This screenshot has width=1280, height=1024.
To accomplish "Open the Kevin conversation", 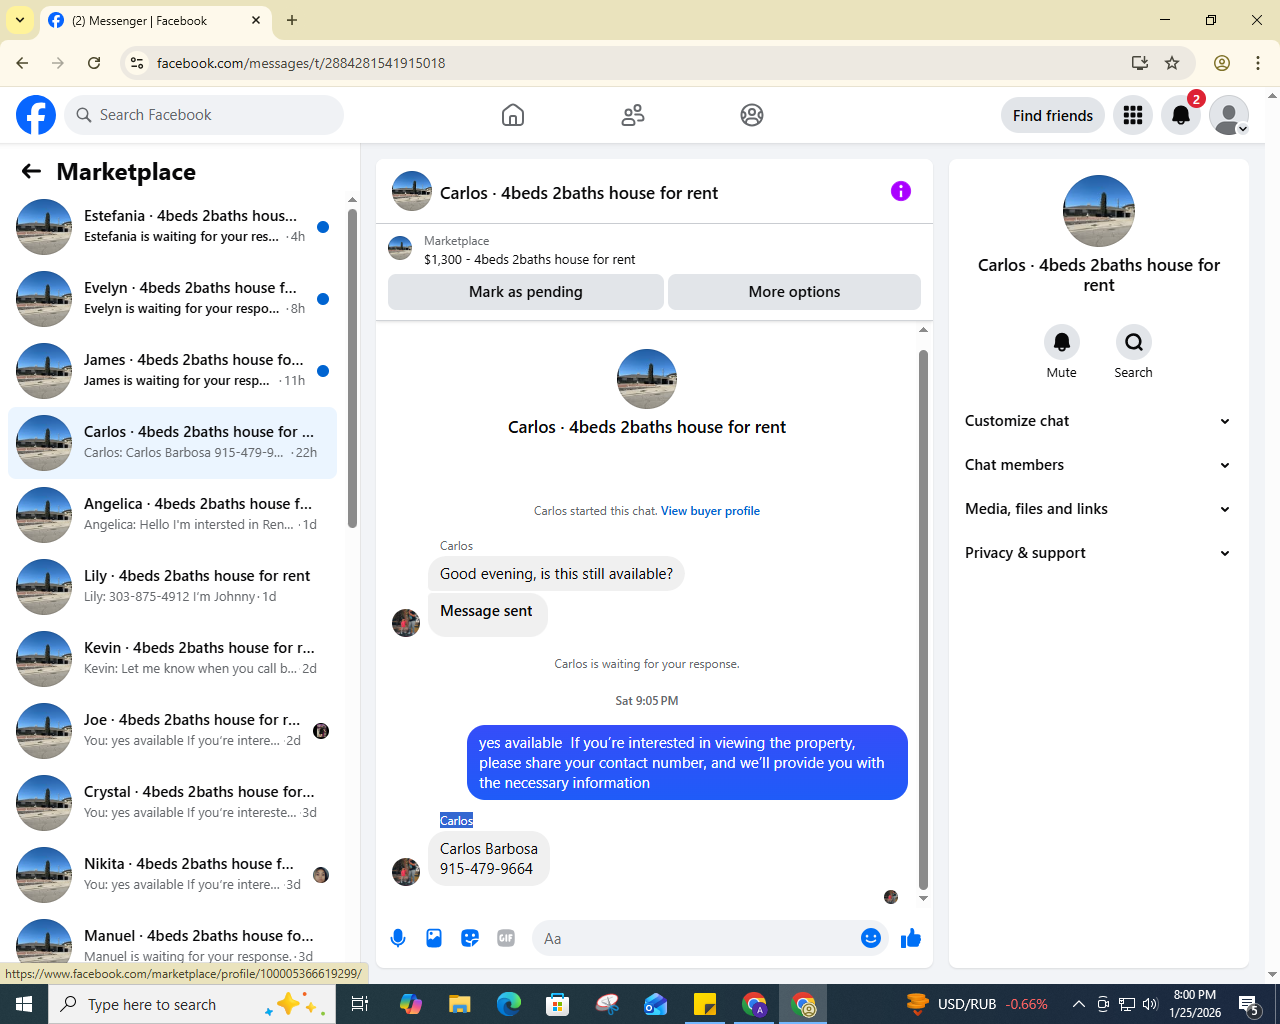I will click(x=172, y=659).
